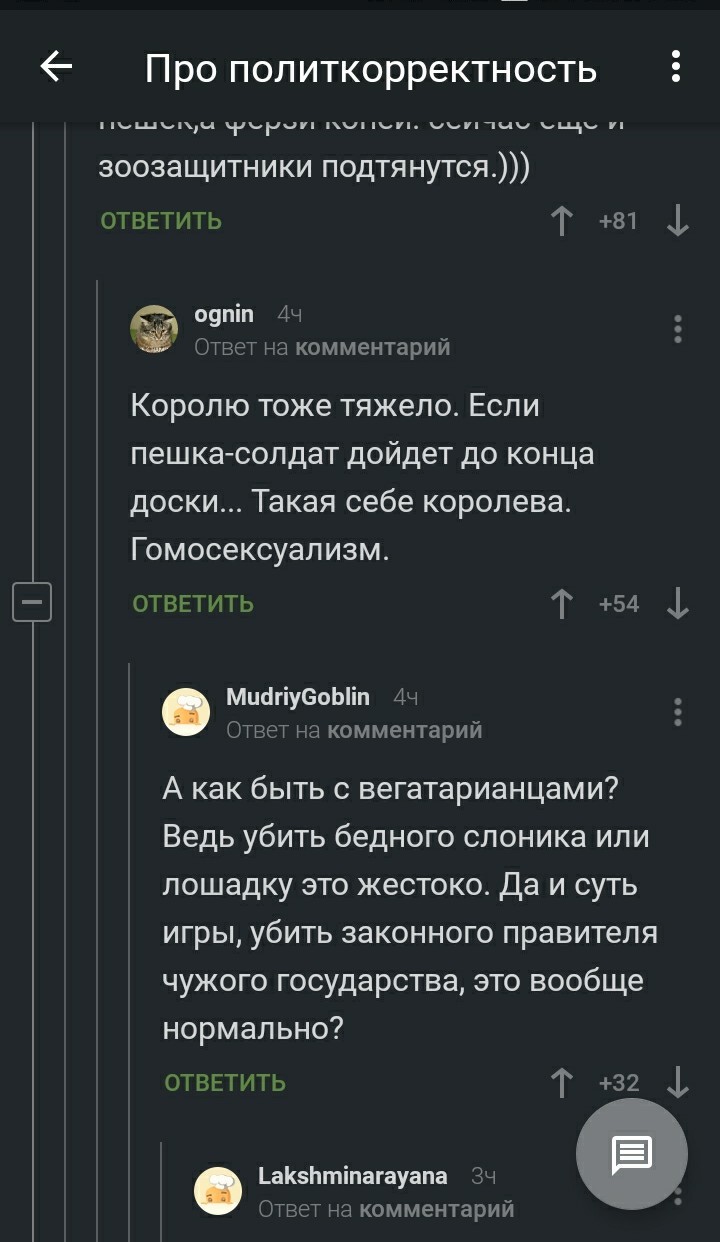This screenshot has height=1242, width=720.
Task: Downvote ognin's comment
Action: click(677, 604)
